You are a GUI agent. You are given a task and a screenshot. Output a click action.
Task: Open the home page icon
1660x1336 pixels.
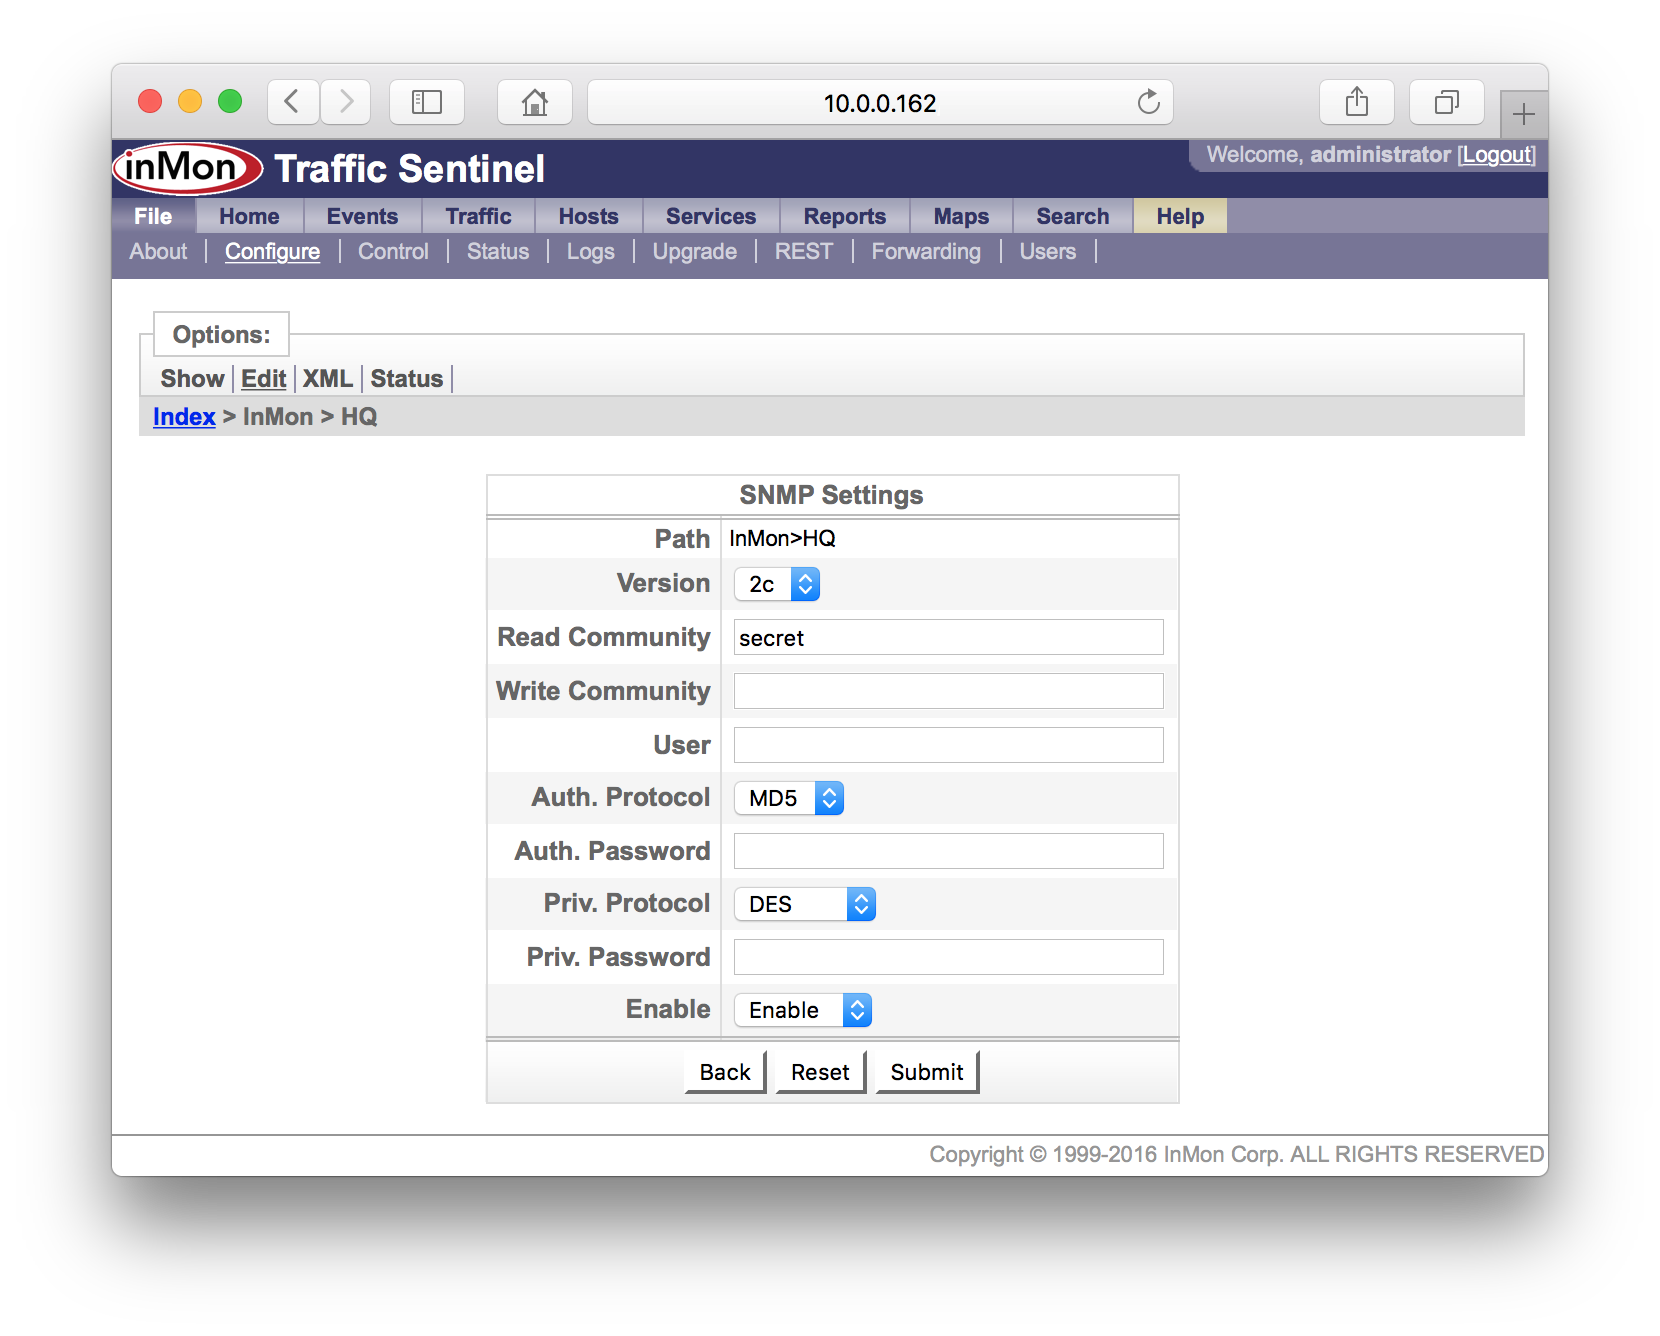[535, 102]
